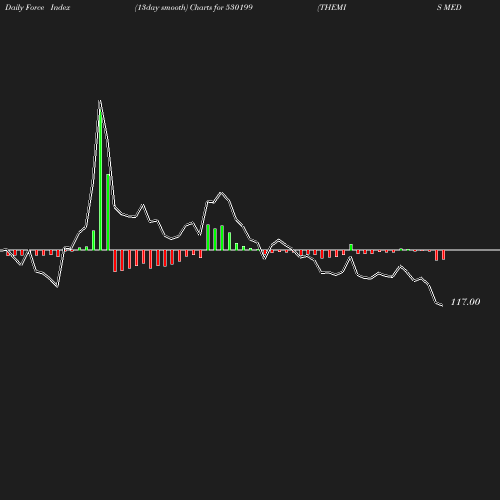500x500 pixels.
Task: Click the '(THEMI' header text
Action: point(332,8)
